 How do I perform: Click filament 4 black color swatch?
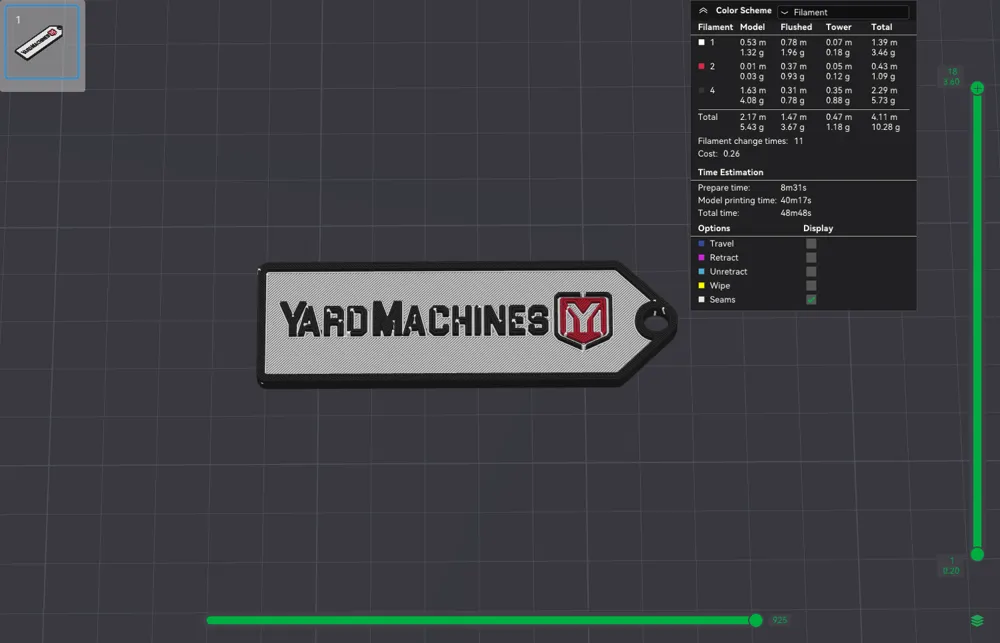(x=702, y=91)
